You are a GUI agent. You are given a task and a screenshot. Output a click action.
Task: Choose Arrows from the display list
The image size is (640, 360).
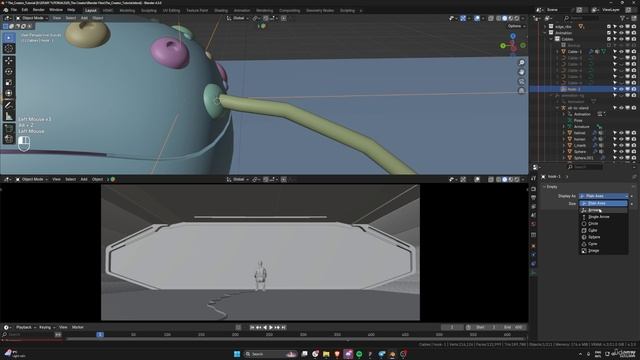pos(603,210)
